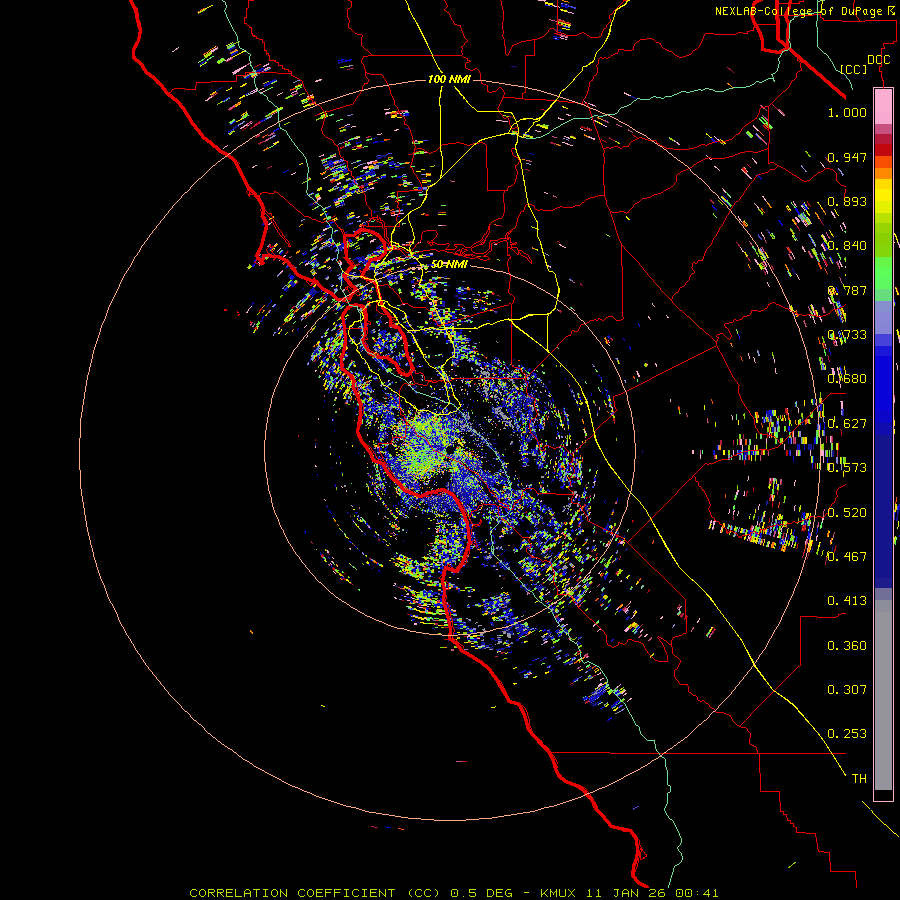Click the KMUX station identifier in caption
Image resolution: width=900 pixels, height=900 pixels.
tap(558, 893)
